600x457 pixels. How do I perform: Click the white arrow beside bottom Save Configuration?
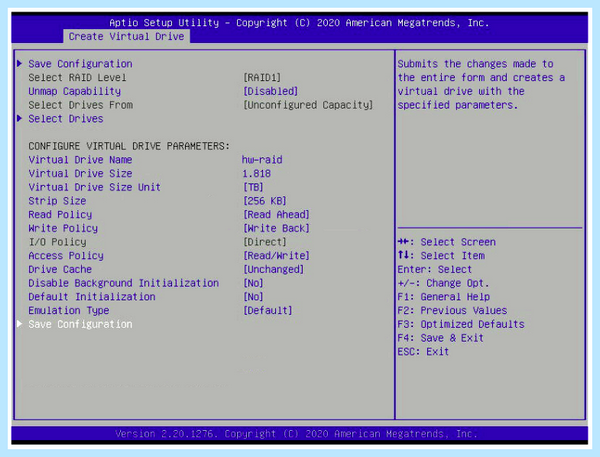click(20, 324)
